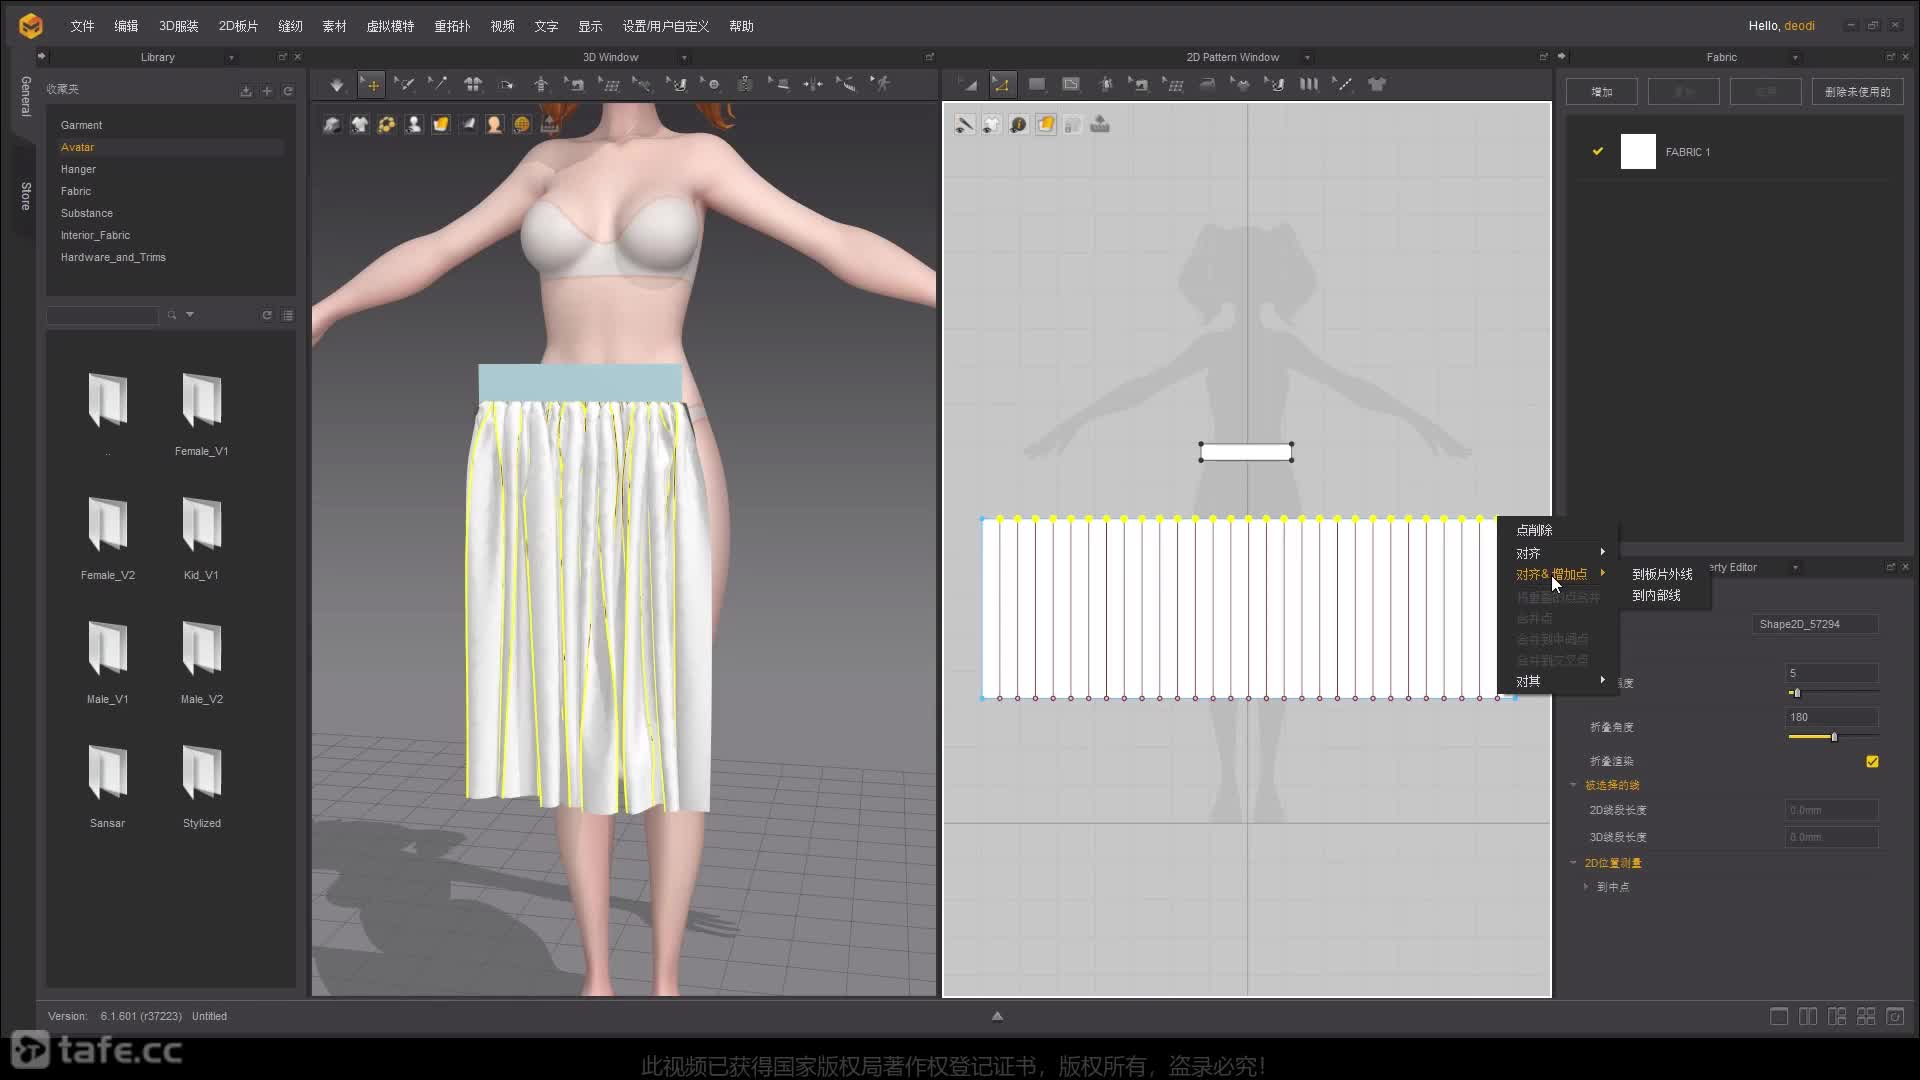The height and width of the screenshot is (1080, 1920).
Task: Open the 2D Pattern Window title dropdown arrow
Action: click(1307, 58)
